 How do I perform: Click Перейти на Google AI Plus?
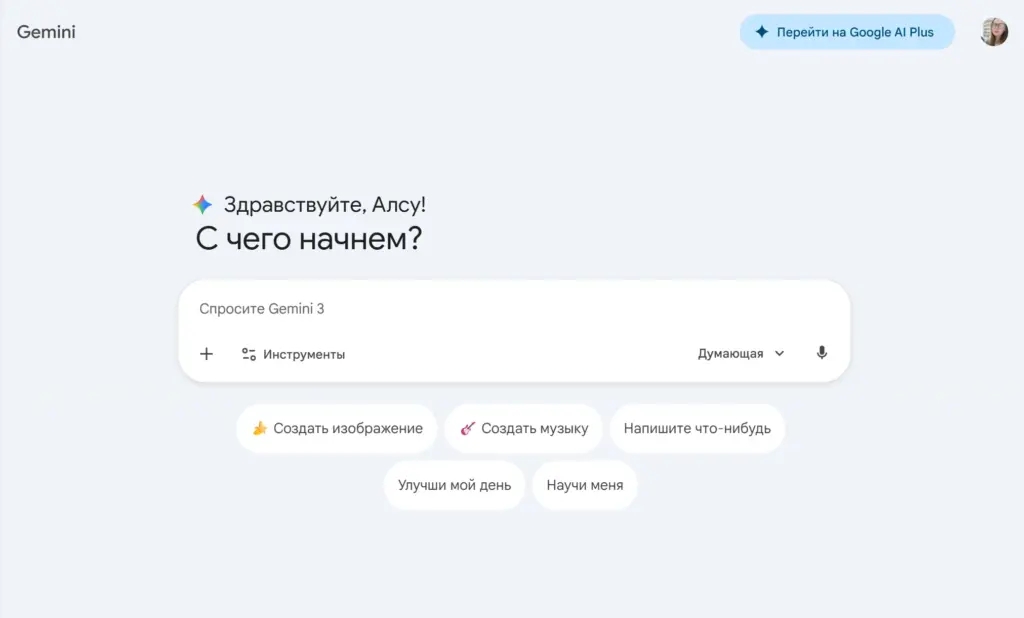846,31
